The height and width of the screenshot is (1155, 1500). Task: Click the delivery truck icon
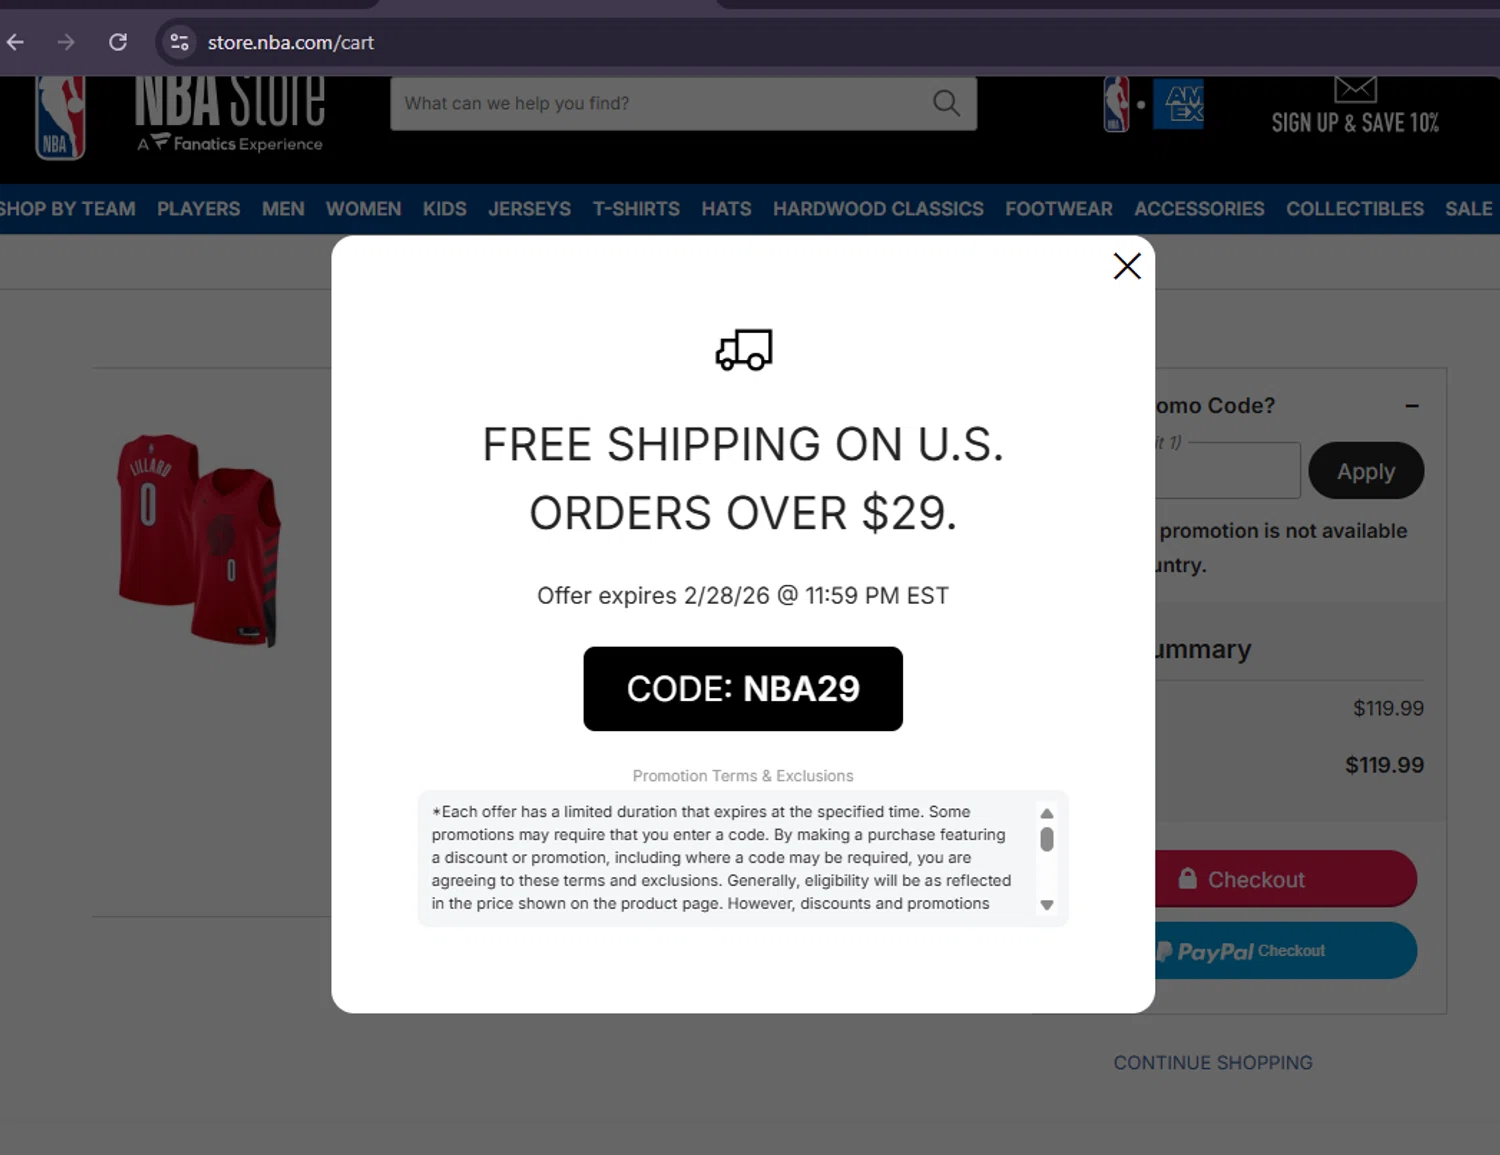tap(744, 350)
